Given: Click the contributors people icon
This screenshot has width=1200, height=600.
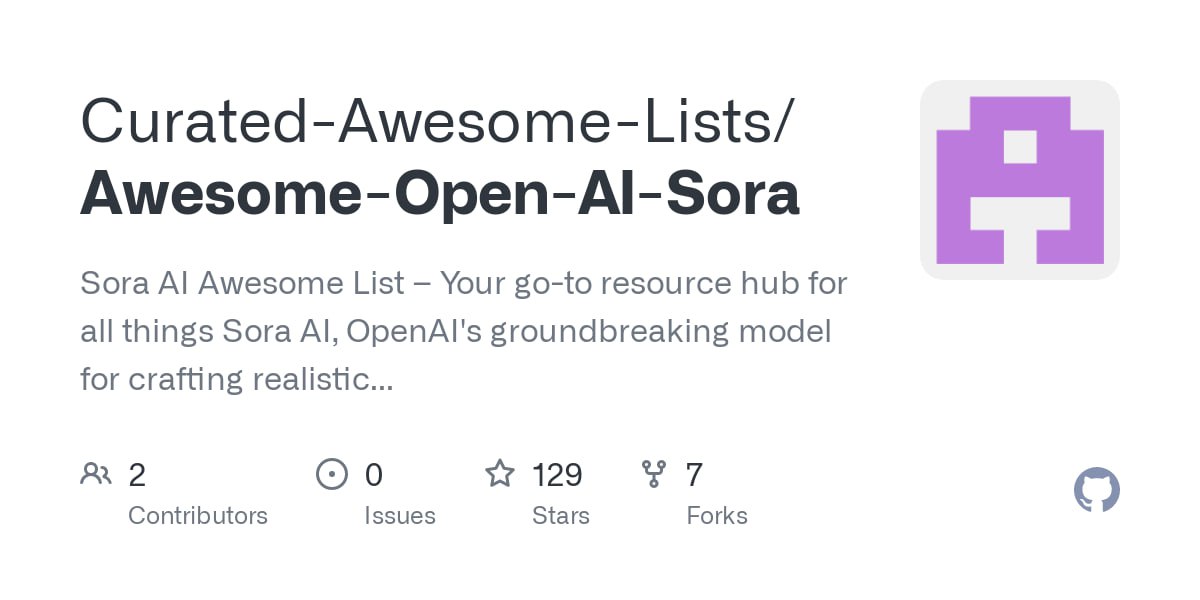Looking at the screenshot, I should coord(96,473).
